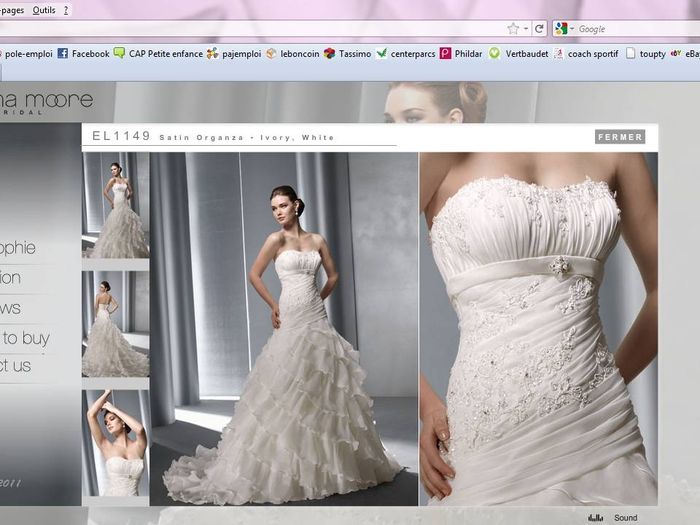
Task: Reload the page with the refresh icon
Action: [x=539, y=29]
